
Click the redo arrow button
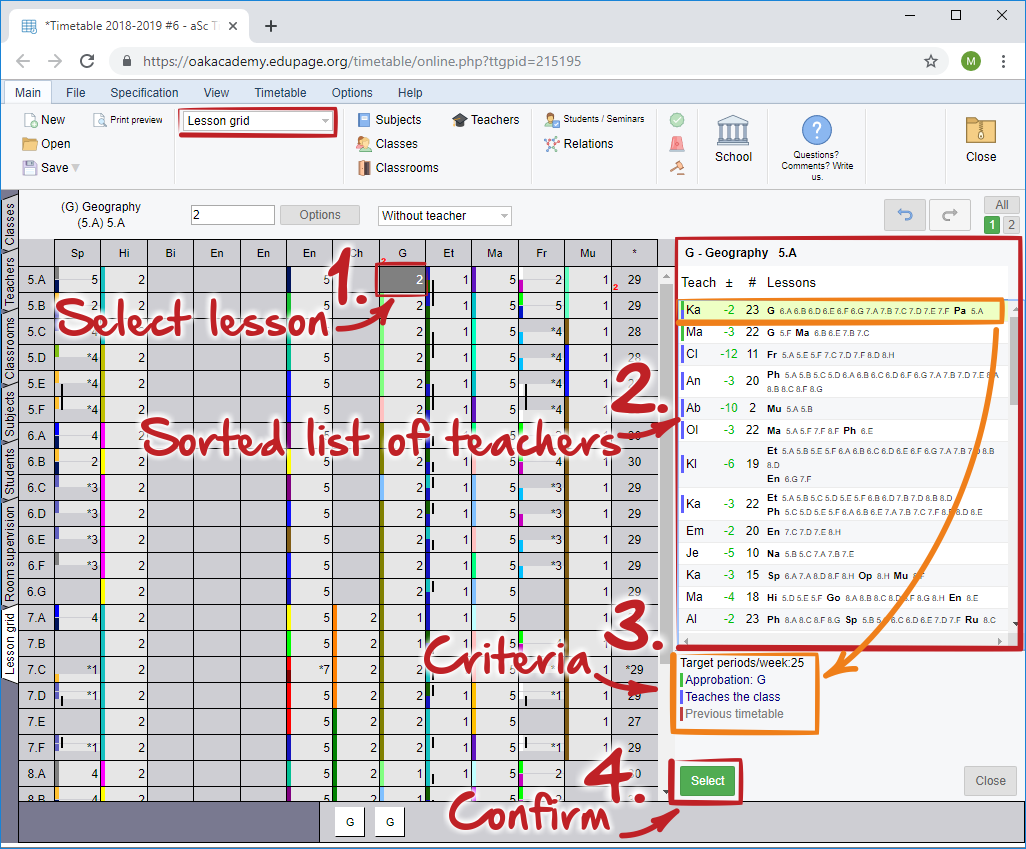[x=949, y=215]
